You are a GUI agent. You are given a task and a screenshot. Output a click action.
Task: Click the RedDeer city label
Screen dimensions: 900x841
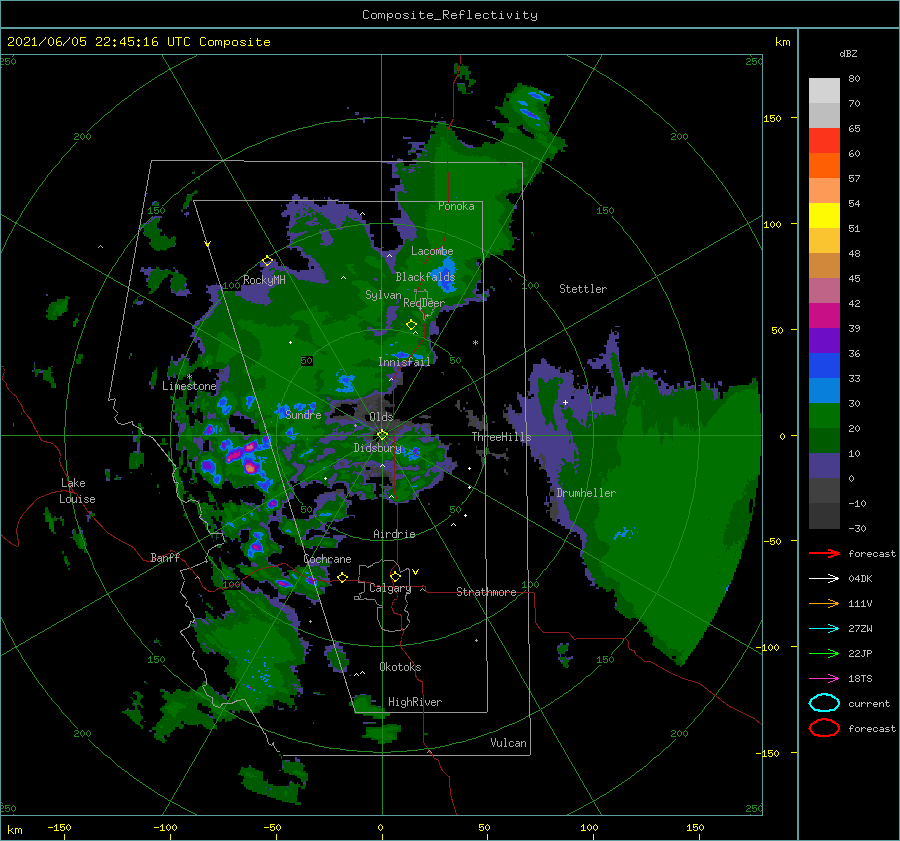[424, 303]
